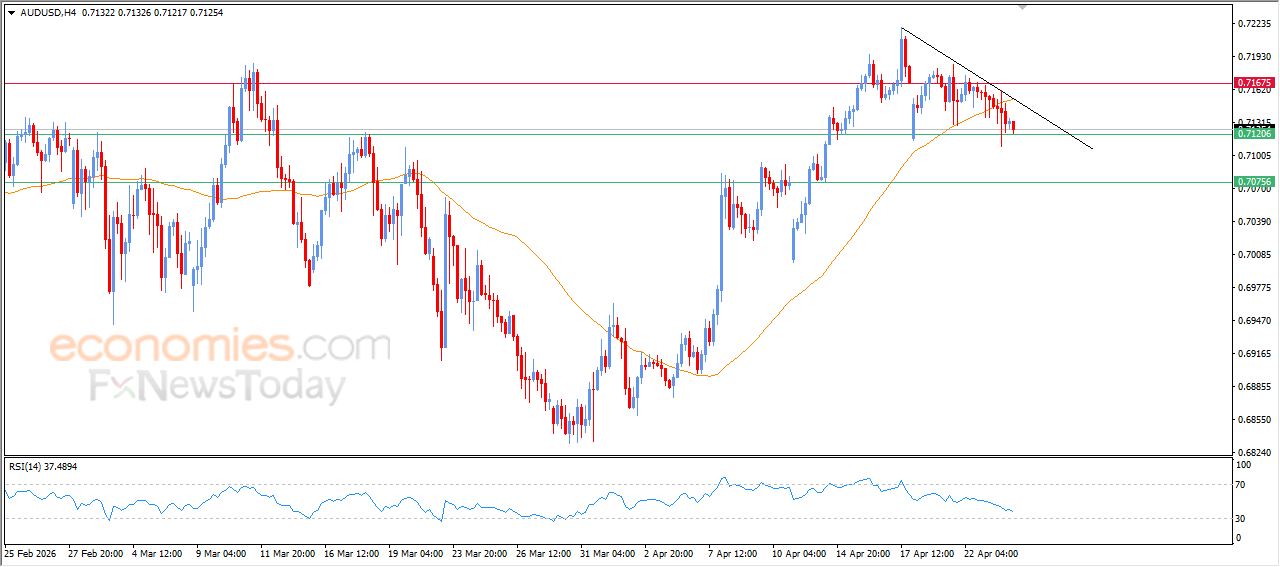The height and width of the screenshot is (567, 1280).
Task: Click the green 0.70756 price label
Action: coord(1254,182)
